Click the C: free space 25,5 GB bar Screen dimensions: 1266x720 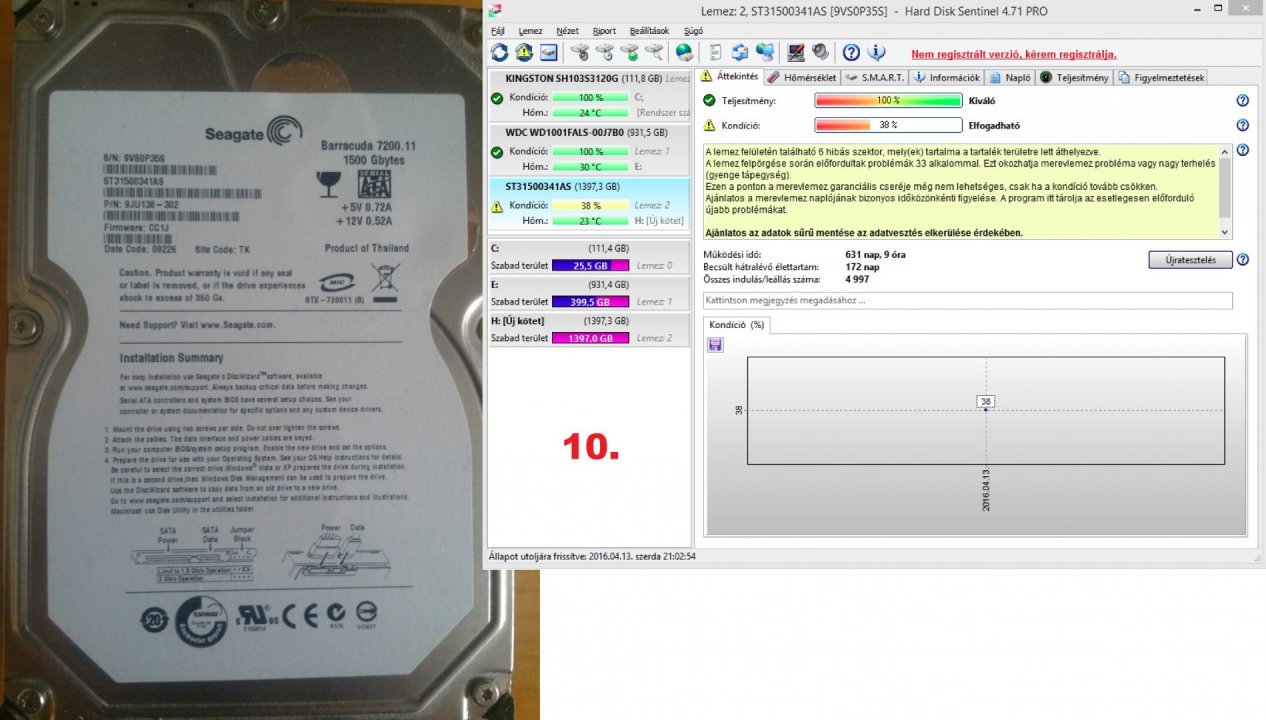coord(590,265)
